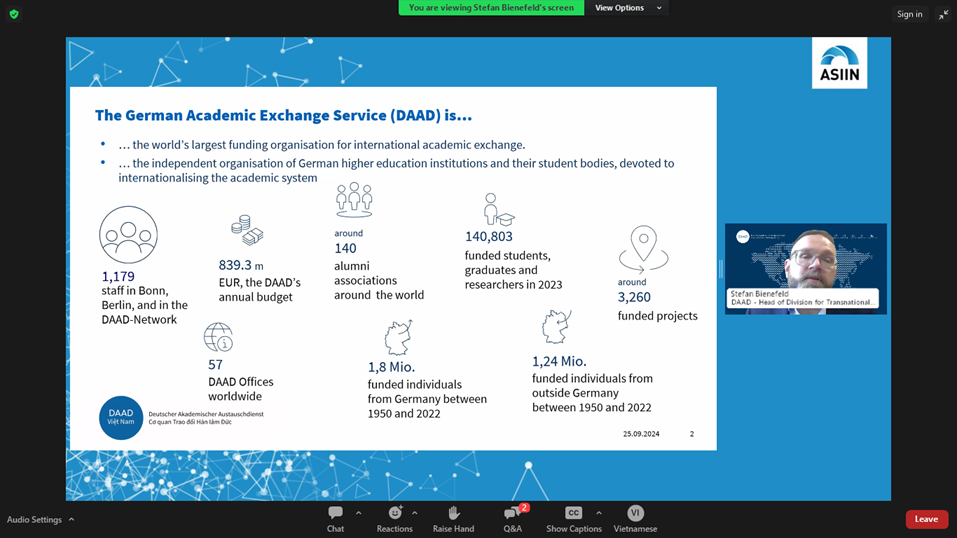
Task: Click the graduate student icon above 140,803
Action: 499,209
